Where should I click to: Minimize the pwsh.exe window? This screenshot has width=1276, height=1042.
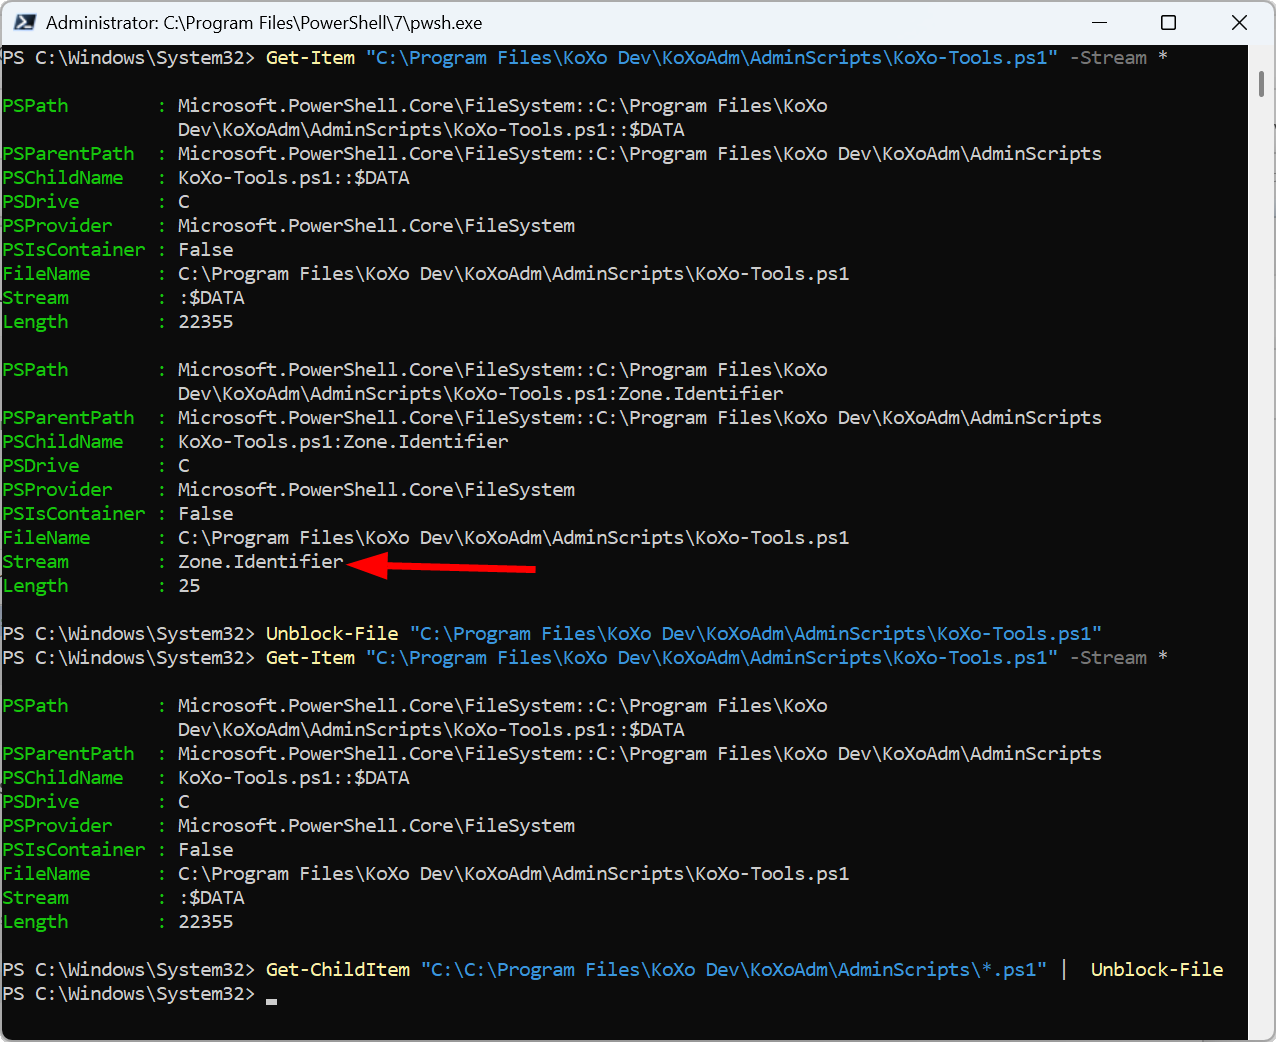coord(1099,22)
